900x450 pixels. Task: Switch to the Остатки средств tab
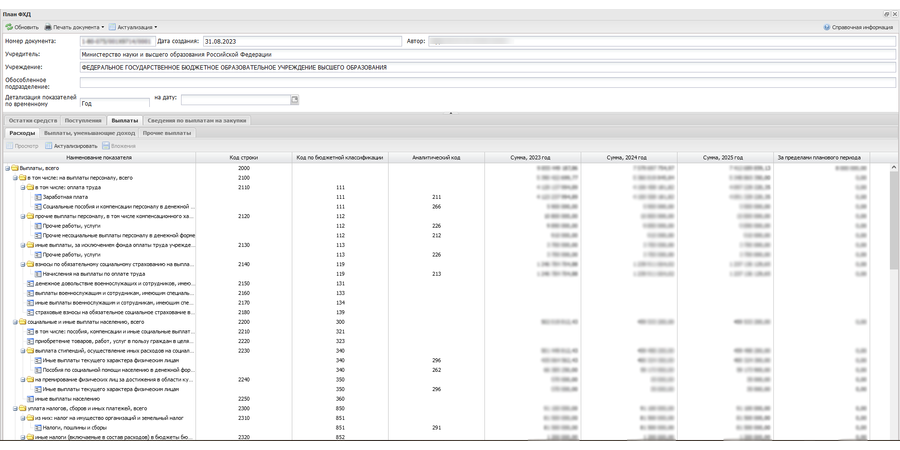tap(32, 121)
